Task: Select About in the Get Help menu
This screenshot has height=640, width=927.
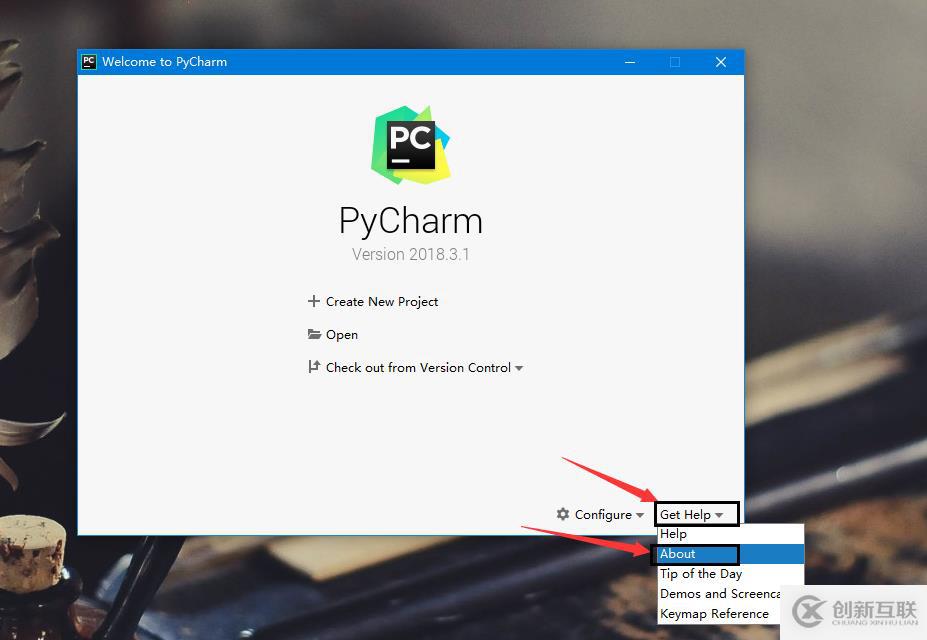Action: [x=731, y=554]
